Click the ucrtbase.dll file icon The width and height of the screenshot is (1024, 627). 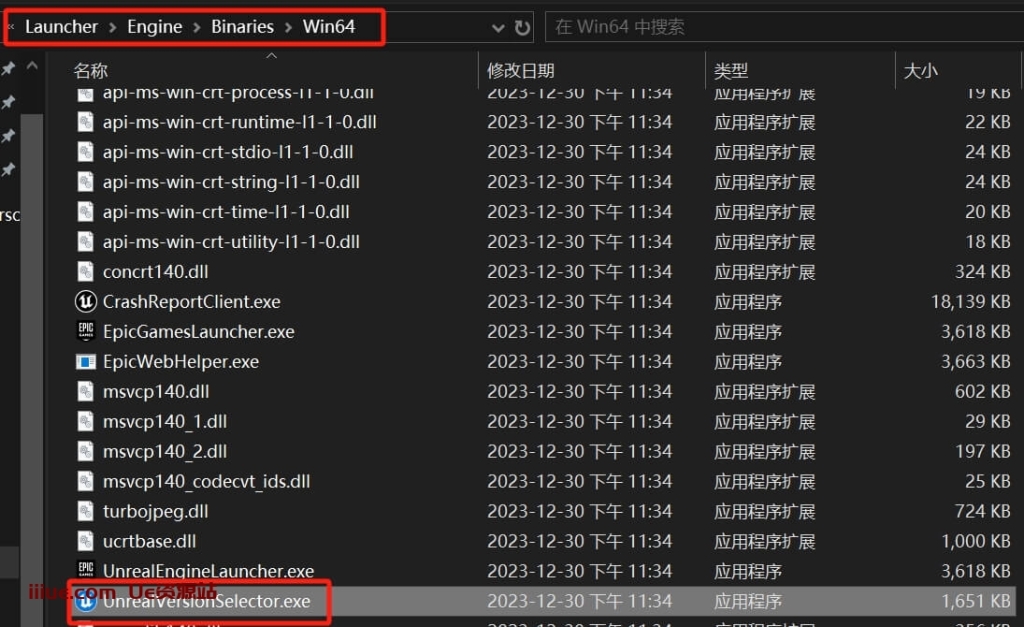click(86, 541)
